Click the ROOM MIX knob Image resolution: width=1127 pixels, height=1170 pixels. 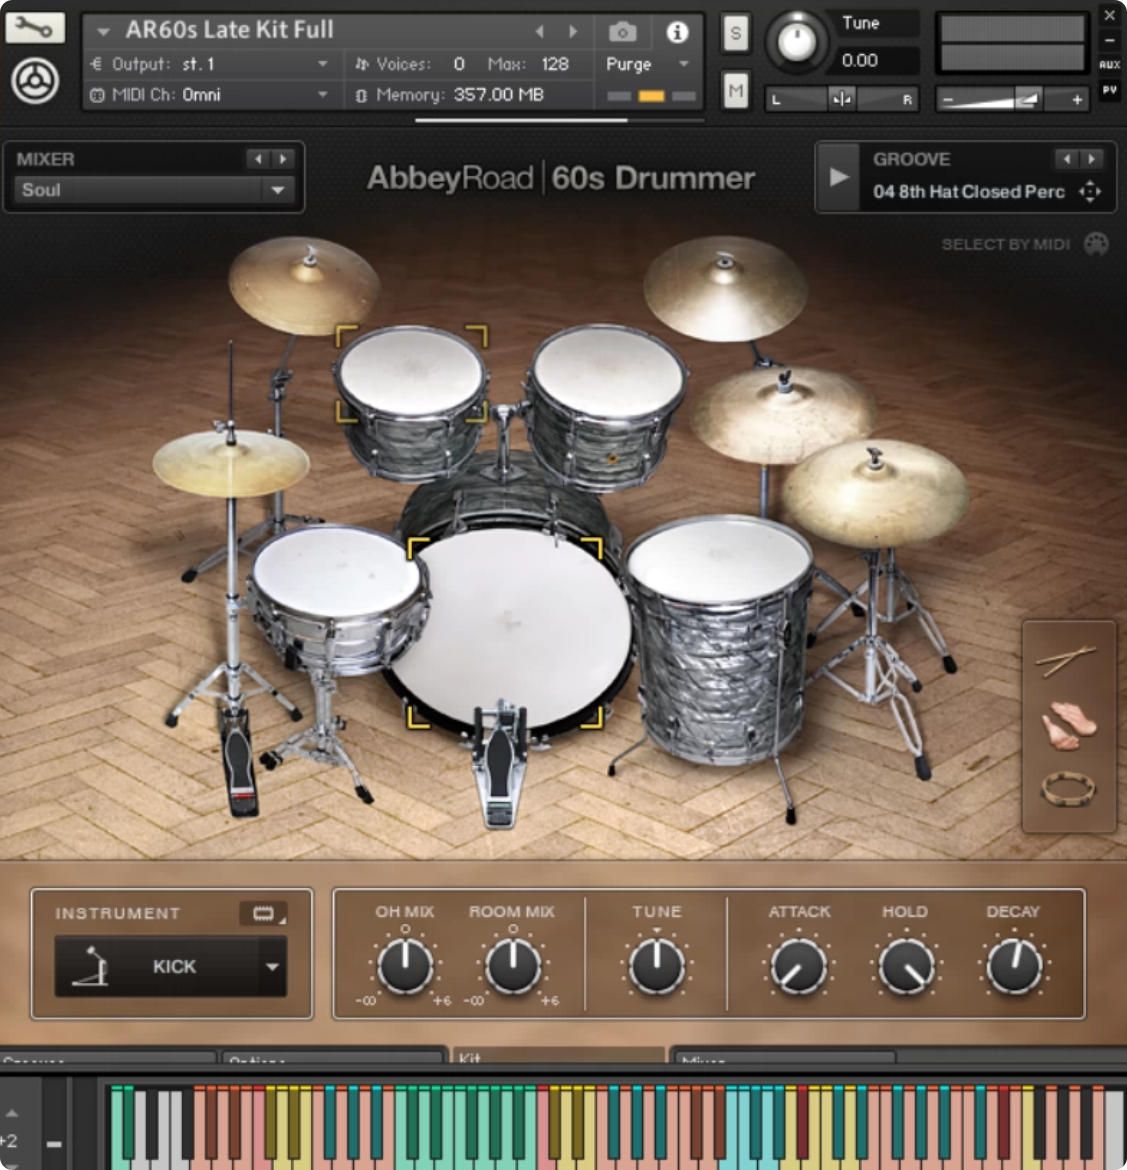pos(513,966)
